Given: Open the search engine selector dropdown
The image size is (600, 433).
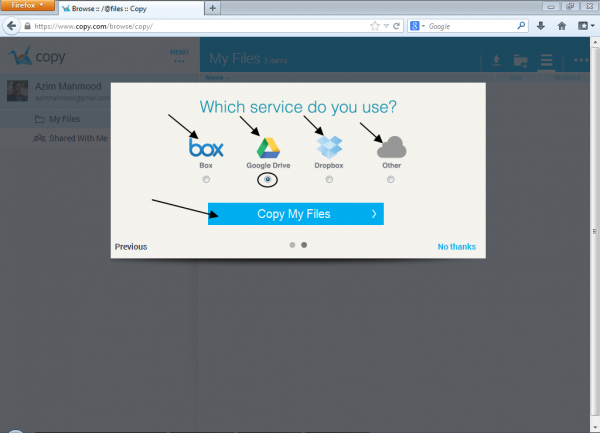Looking at the screenshot, I should click(x=417, y=26).
